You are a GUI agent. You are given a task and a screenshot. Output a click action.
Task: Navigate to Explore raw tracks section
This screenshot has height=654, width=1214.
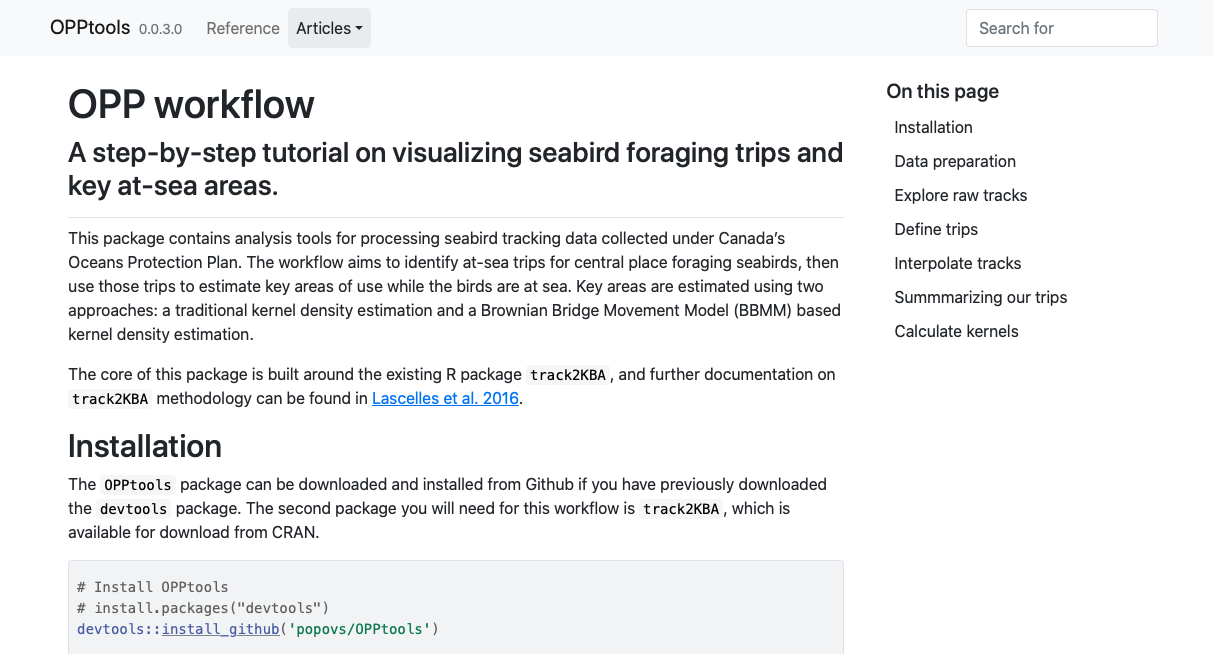pyautogui.click(x=960, y=195)
